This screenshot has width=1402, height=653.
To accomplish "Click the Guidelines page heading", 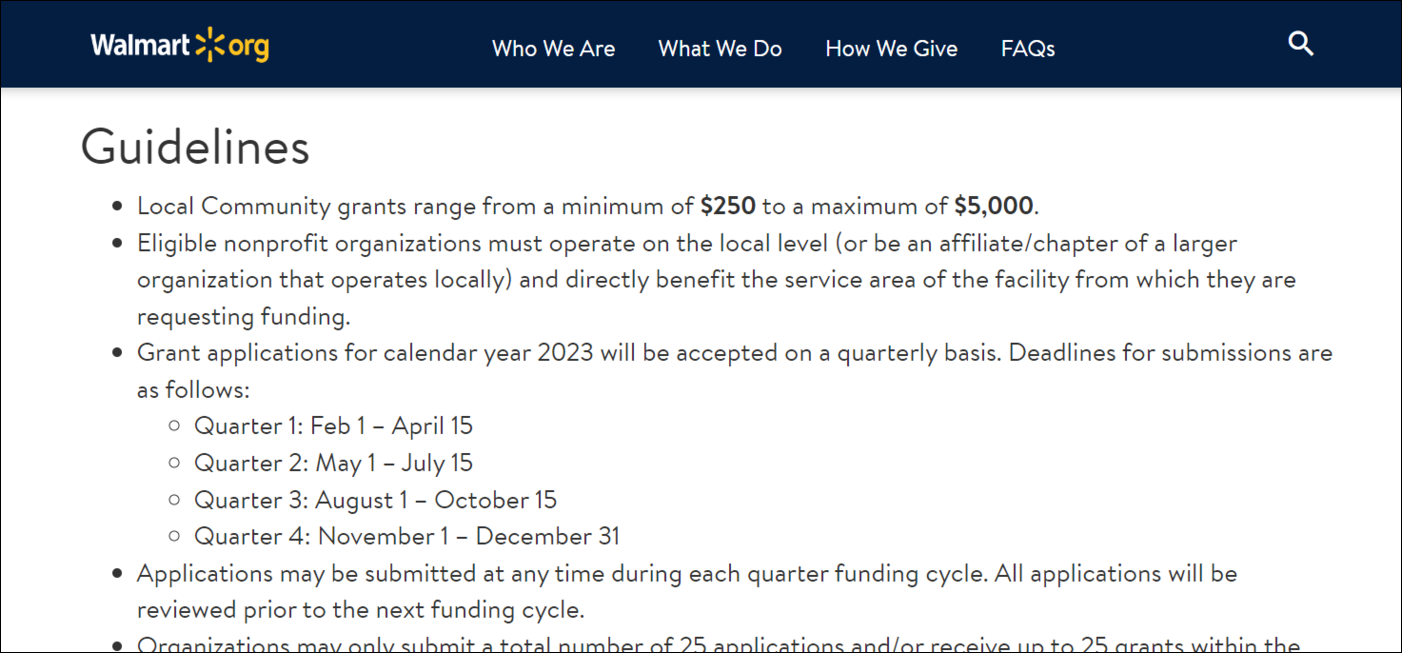I will (195, 146).
